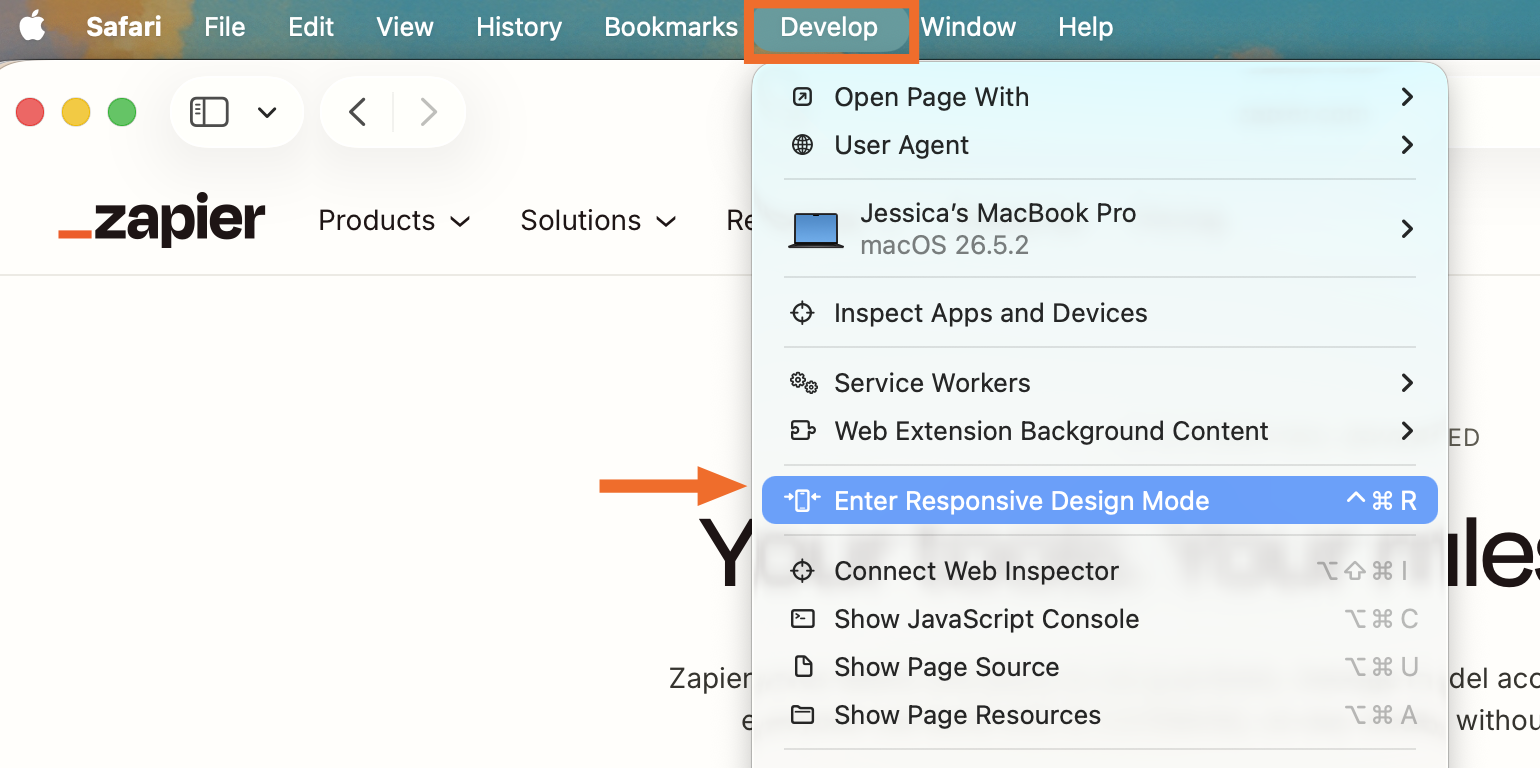
Task: Click the User Agent globe icon
Action: coord(802,145)
